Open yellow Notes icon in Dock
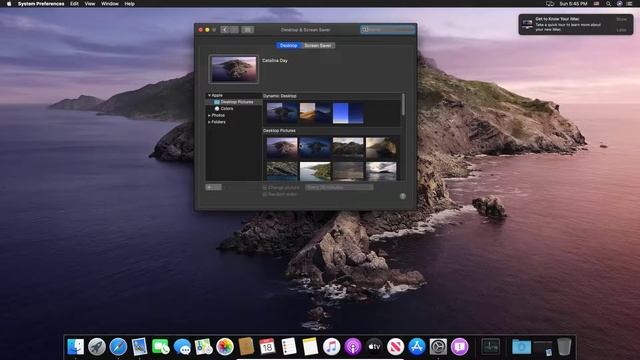The image size is (640, 360). coord(310,347)
